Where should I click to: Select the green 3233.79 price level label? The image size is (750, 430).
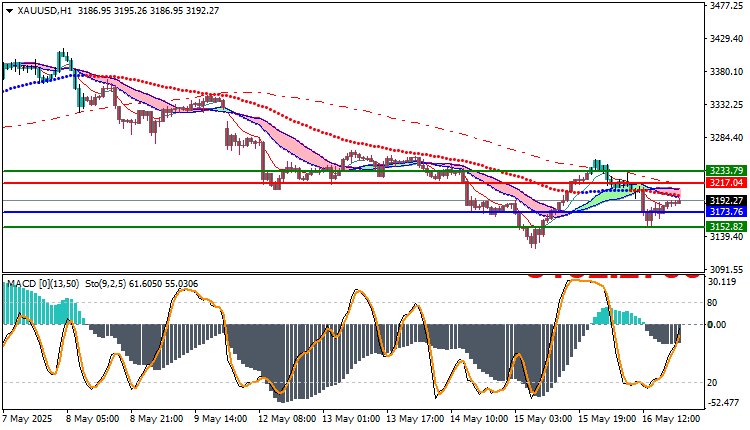pyautogui.click(x=727, y=171)
